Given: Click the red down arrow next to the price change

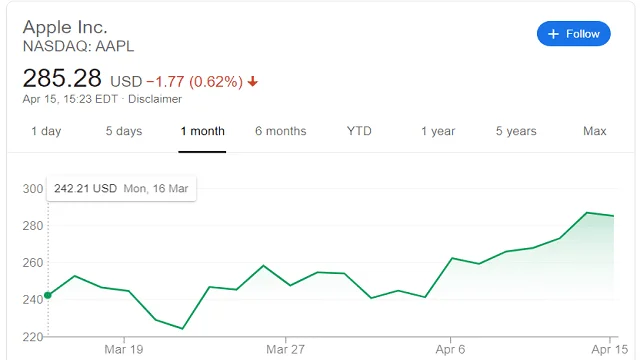Looking at the screenshot, I should pos(253,81).
